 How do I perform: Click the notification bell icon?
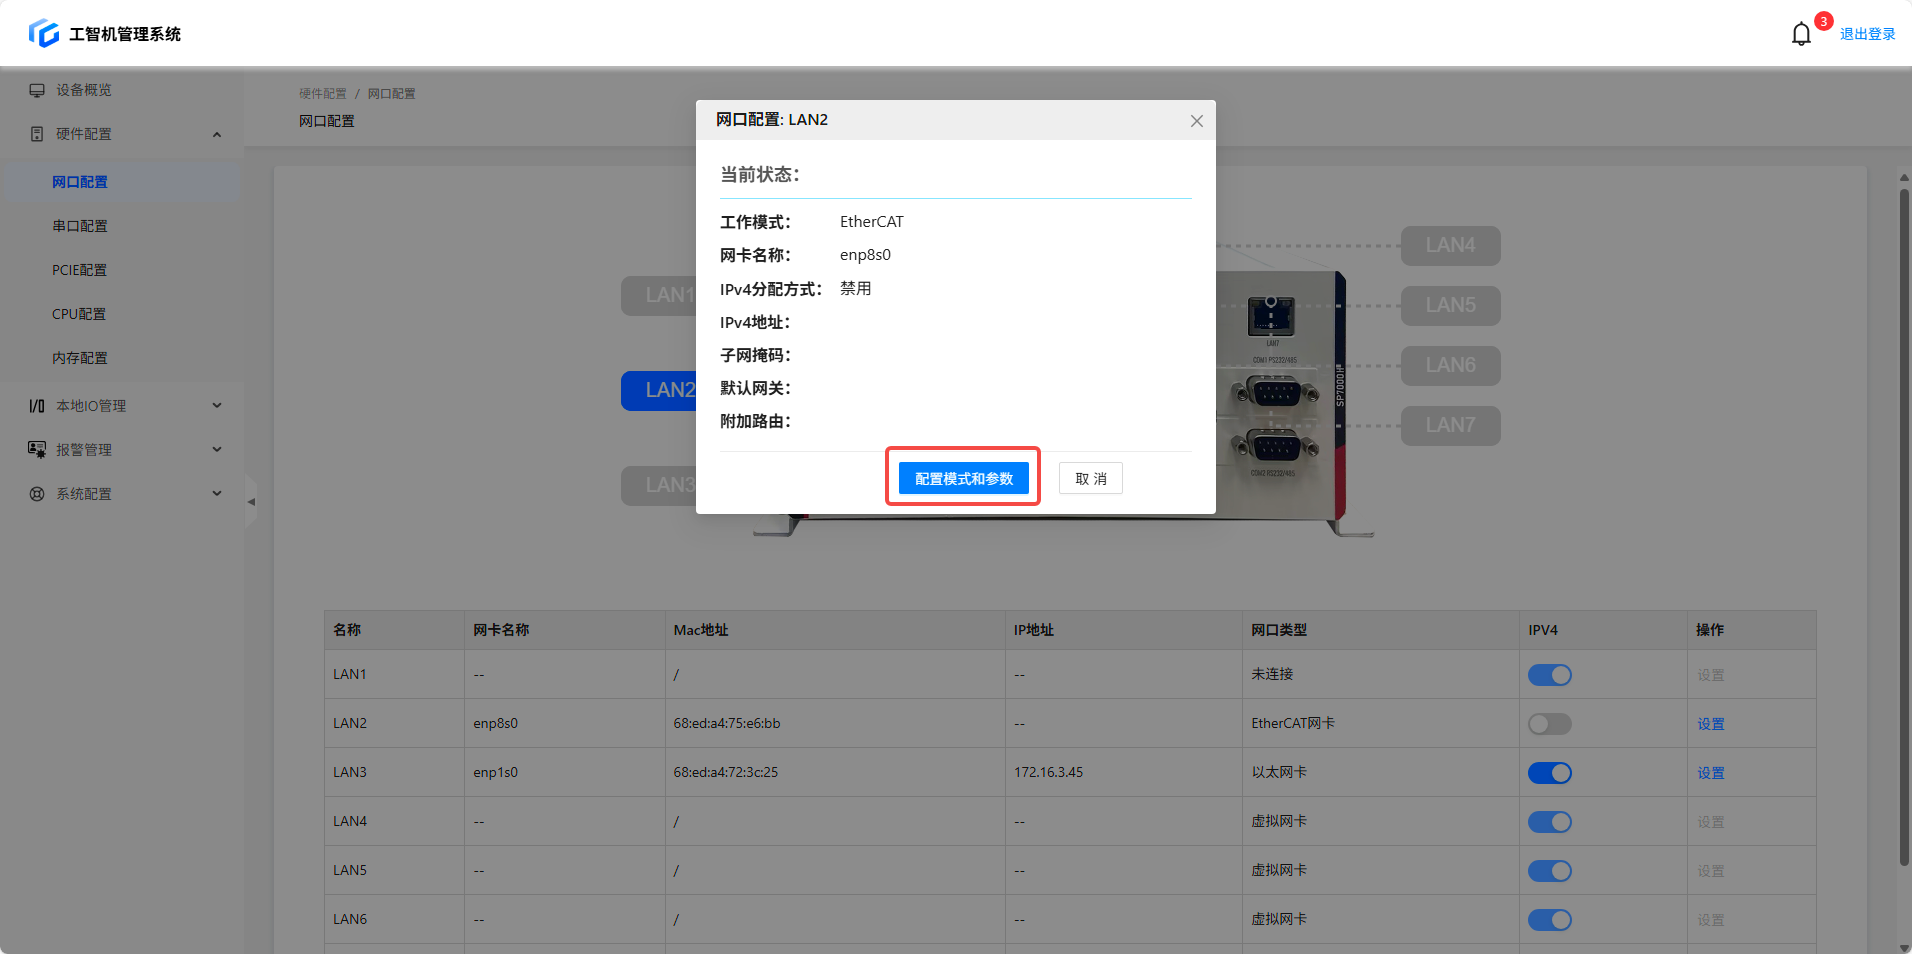click(x=1801, y=34)
